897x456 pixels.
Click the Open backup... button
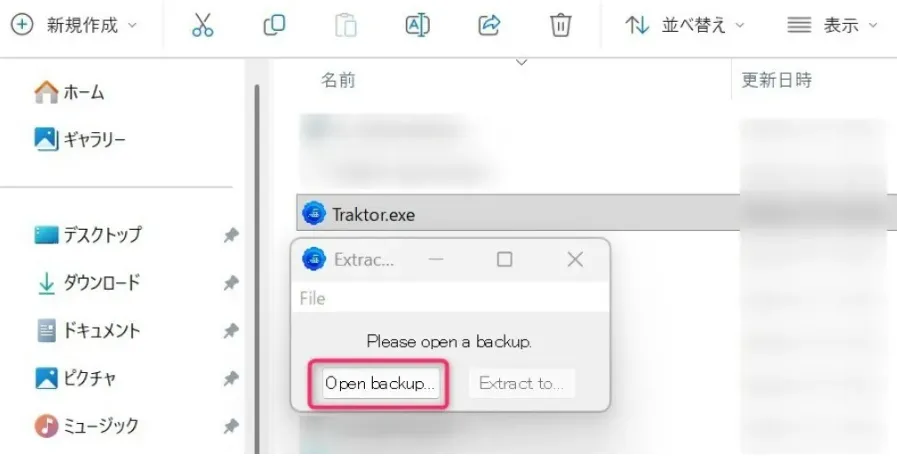[x=380, y=383]
